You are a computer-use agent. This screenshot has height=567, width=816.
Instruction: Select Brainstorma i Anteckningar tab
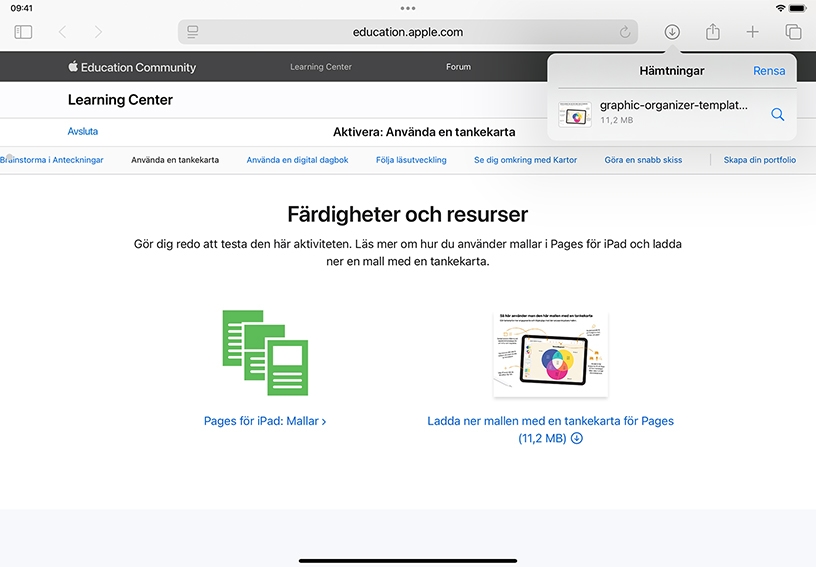pos(52,160)
